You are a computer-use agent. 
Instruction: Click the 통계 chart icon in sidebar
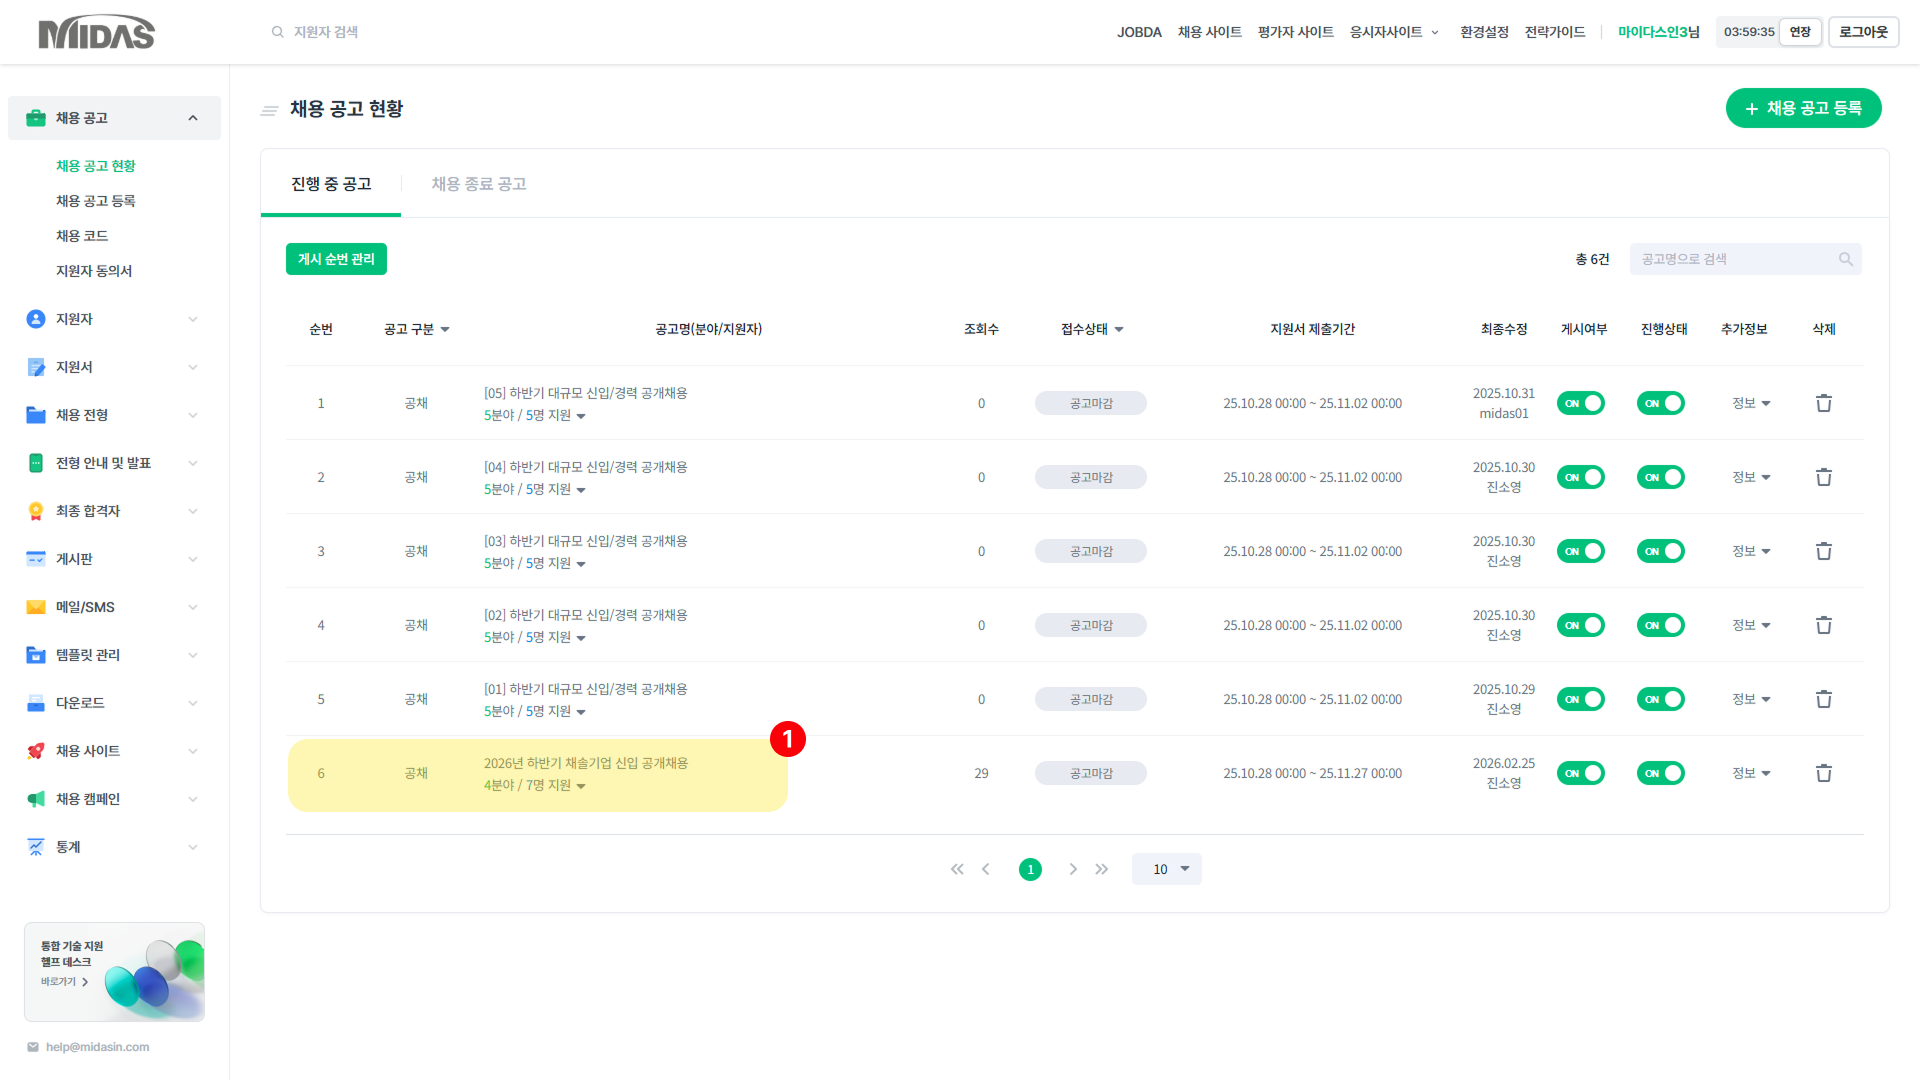click(x=36, y=847)
